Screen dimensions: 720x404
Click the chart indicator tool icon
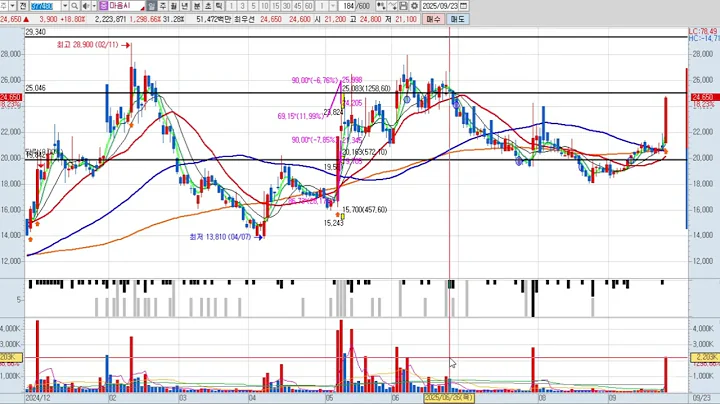coord(381,6)
